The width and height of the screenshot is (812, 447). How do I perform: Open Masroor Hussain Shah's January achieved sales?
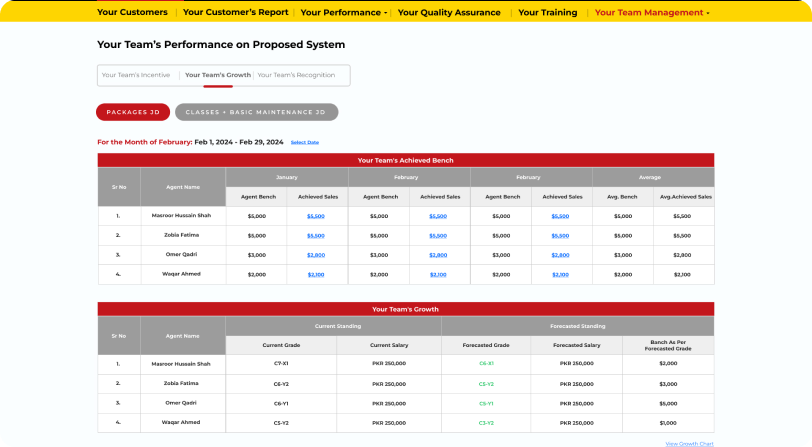coord(316,216)
